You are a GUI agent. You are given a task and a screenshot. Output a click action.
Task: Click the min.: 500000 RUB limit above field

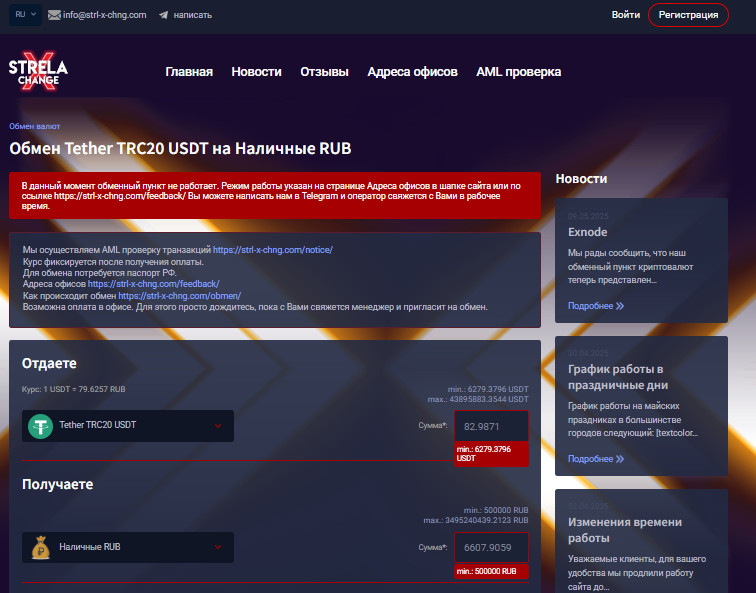tap(496, 510)
